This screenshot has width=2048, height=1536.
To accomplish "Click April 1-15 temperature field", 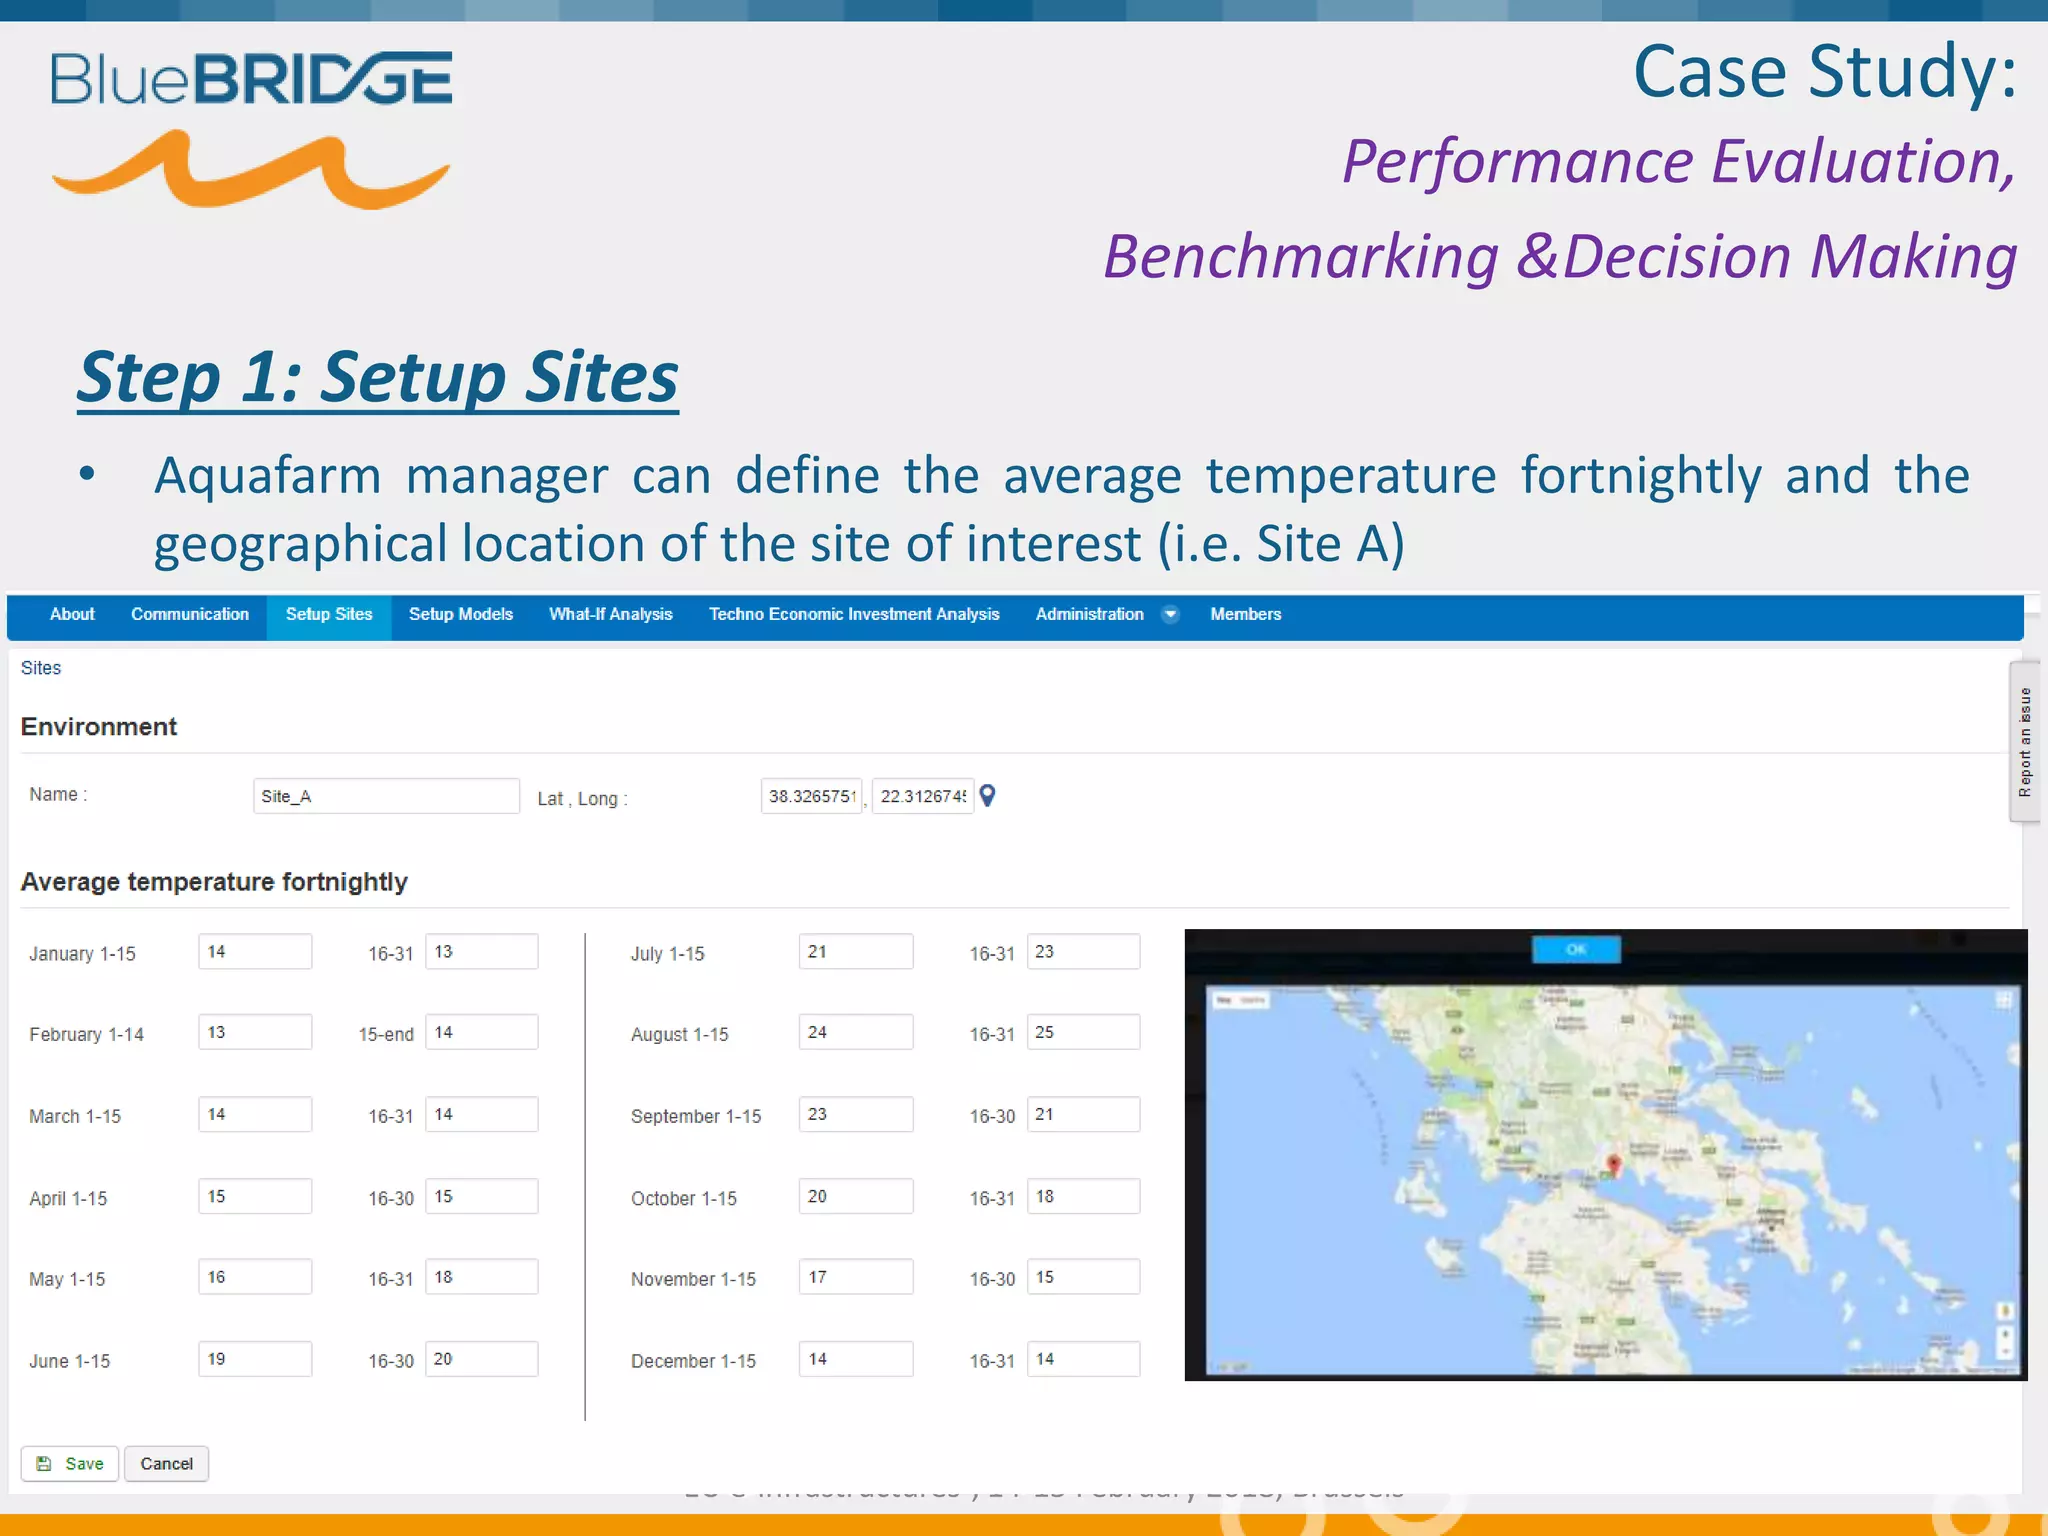I will click(255, 1196).
